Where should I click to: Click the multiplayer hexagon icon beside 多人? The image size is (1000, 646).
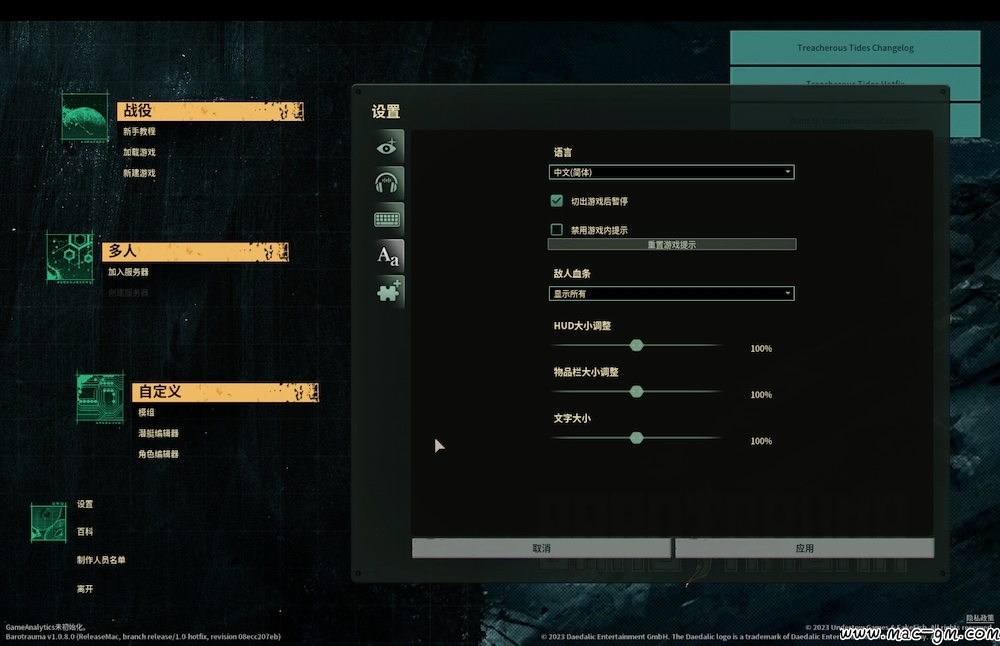tap(70, 258)
